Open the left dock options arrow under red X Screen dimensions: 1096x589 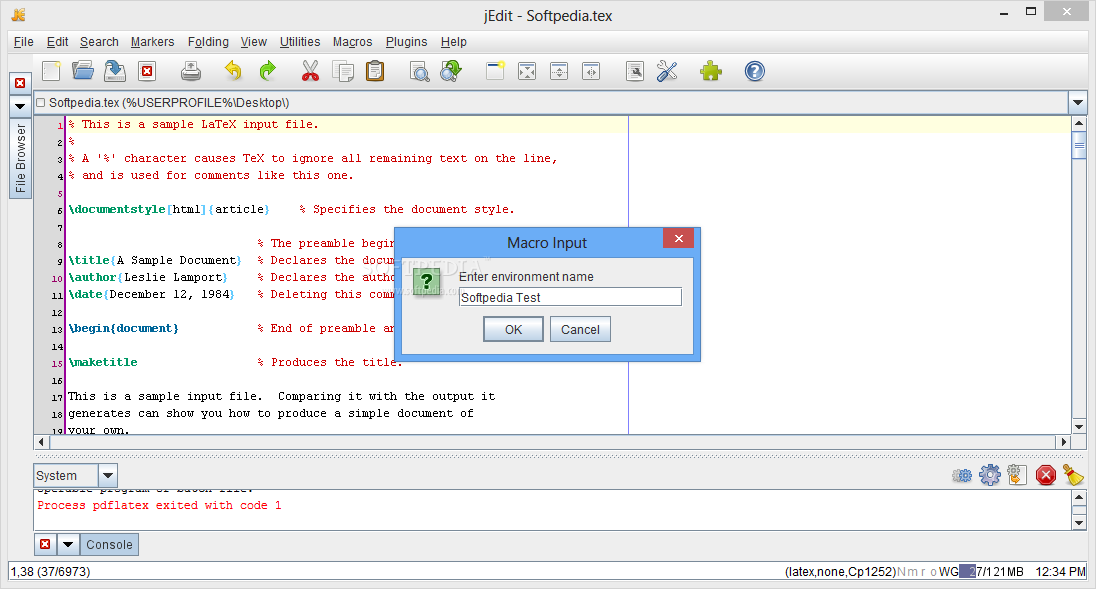tap(20, 107)
